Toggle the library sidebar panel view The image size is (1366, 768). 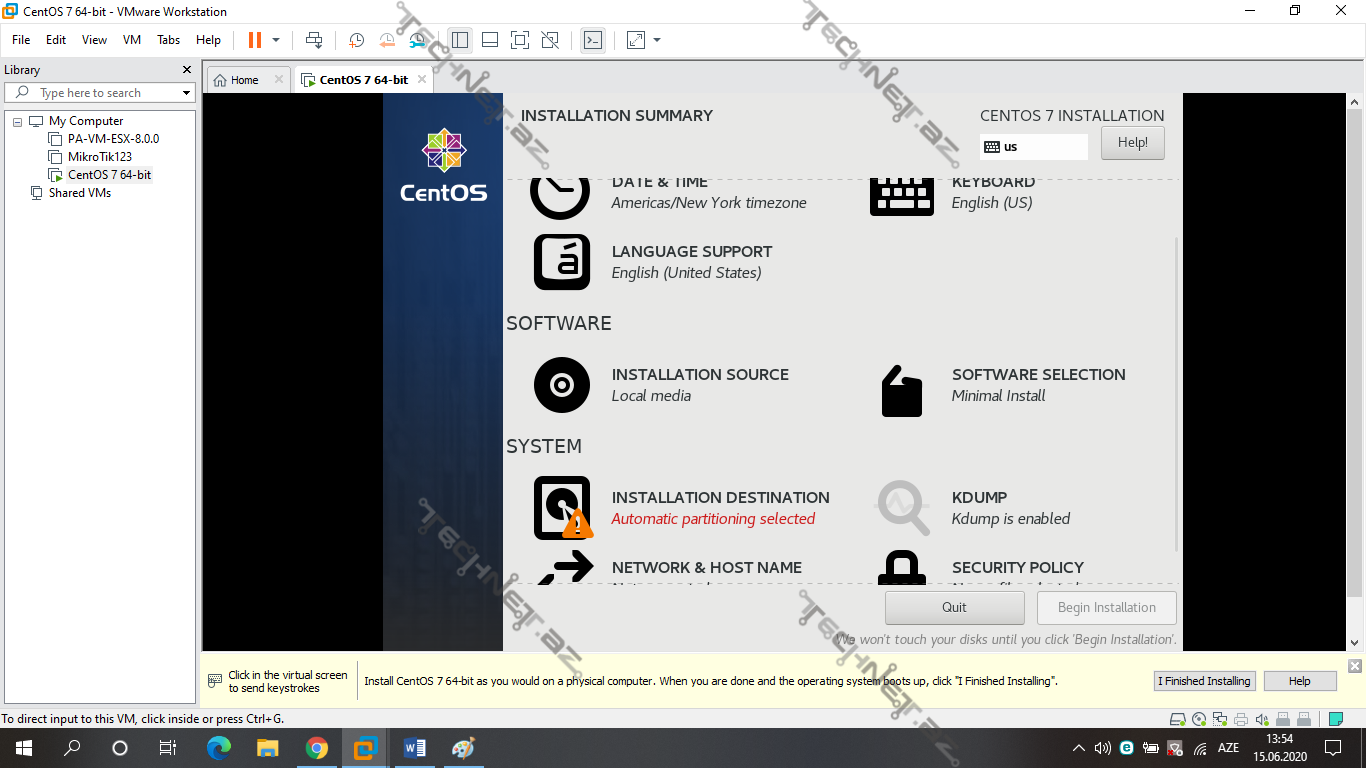[x=460, y=40]
